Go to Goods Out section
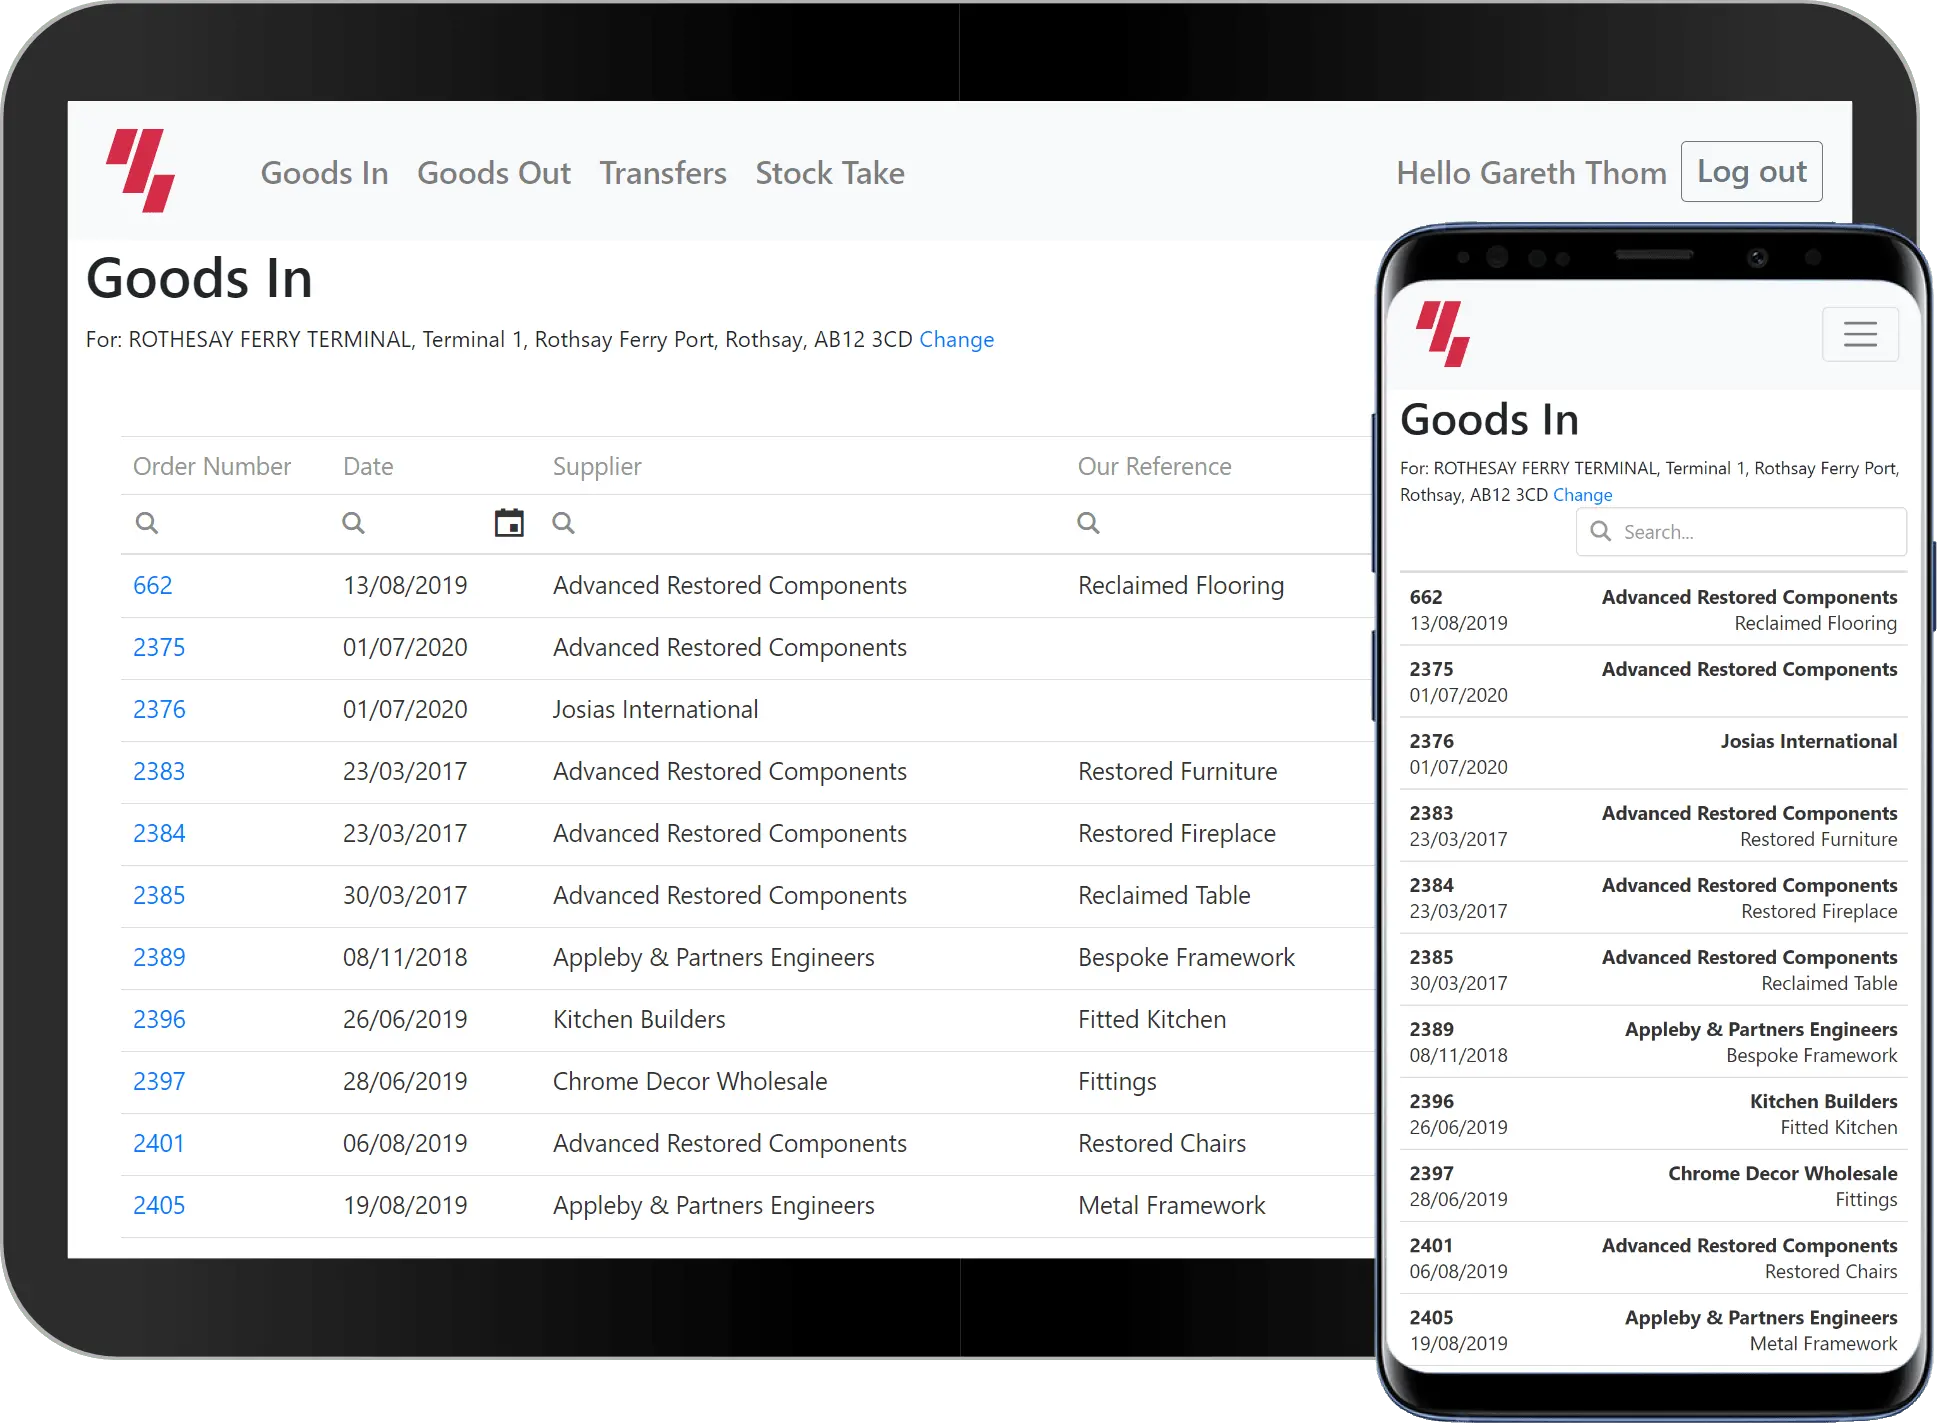 click(x=493, y=173)
